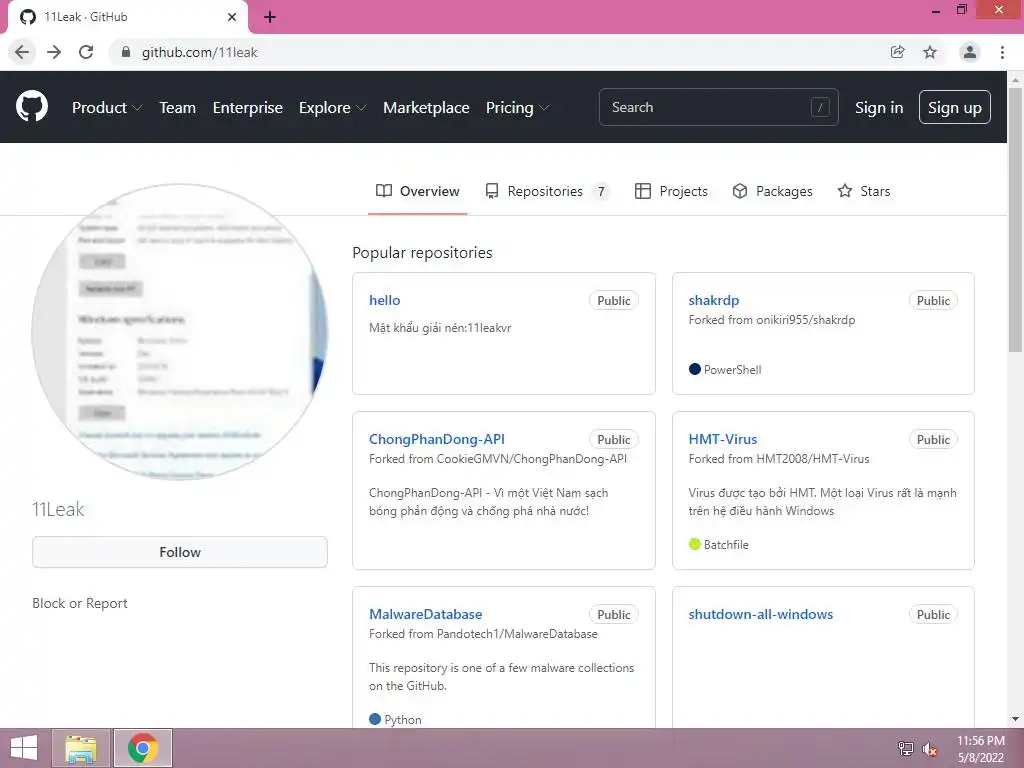The width and height of the screenshot is (1024, 768).
Task: Bookmark this page with the star icon
Action: point(930,52)
